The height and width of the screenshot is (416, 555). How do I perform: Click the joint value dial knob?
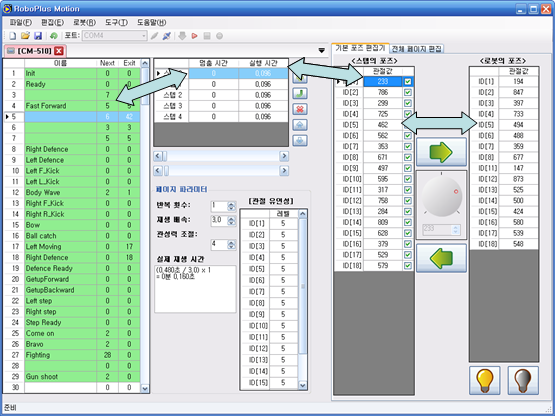point(441,197)
